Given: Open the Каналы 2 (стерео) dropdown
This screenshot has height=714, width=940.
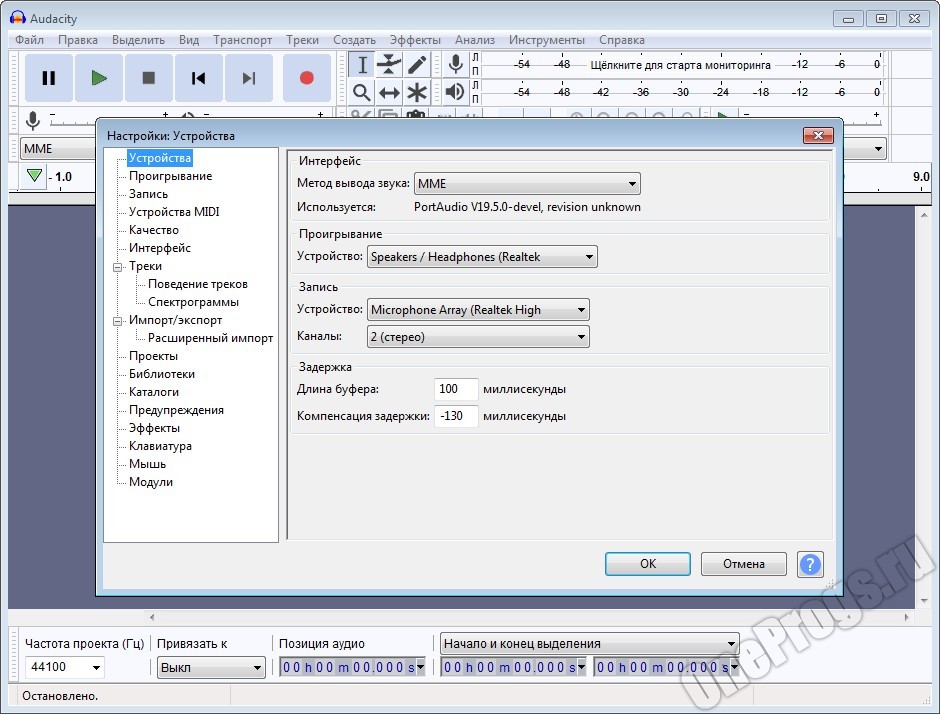Looking at the screenshot, I should tap(478, 337).
